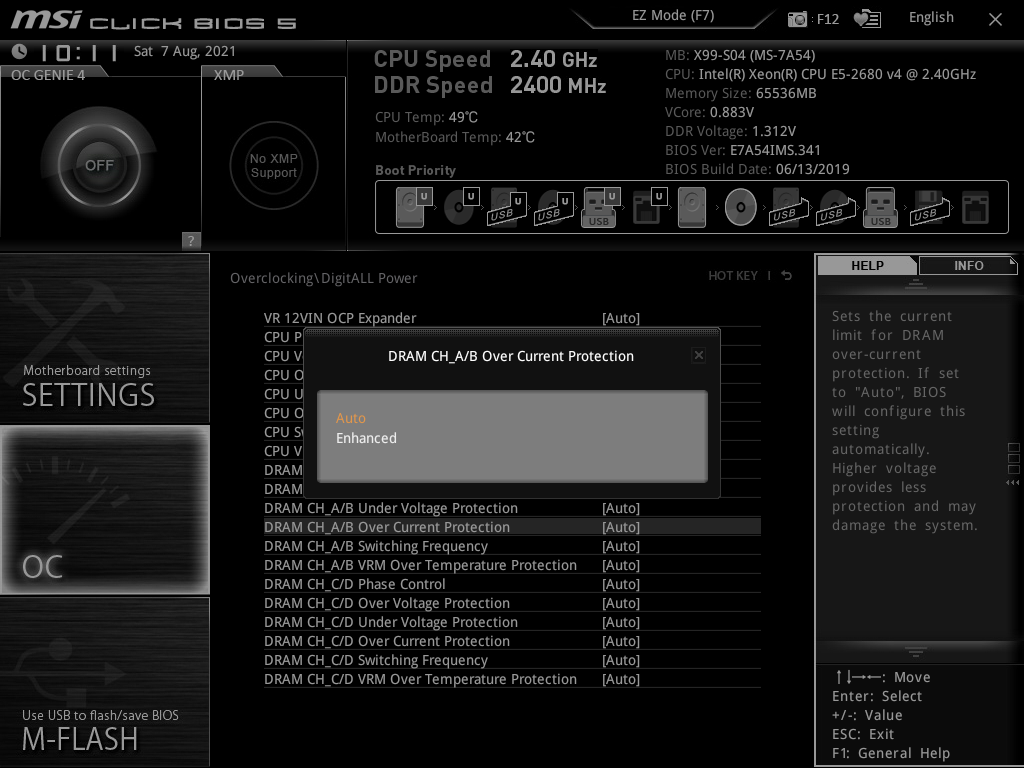Switch to the INFO tab
The height and width of the screenshot is (768, 1024).
coord(968,265)
